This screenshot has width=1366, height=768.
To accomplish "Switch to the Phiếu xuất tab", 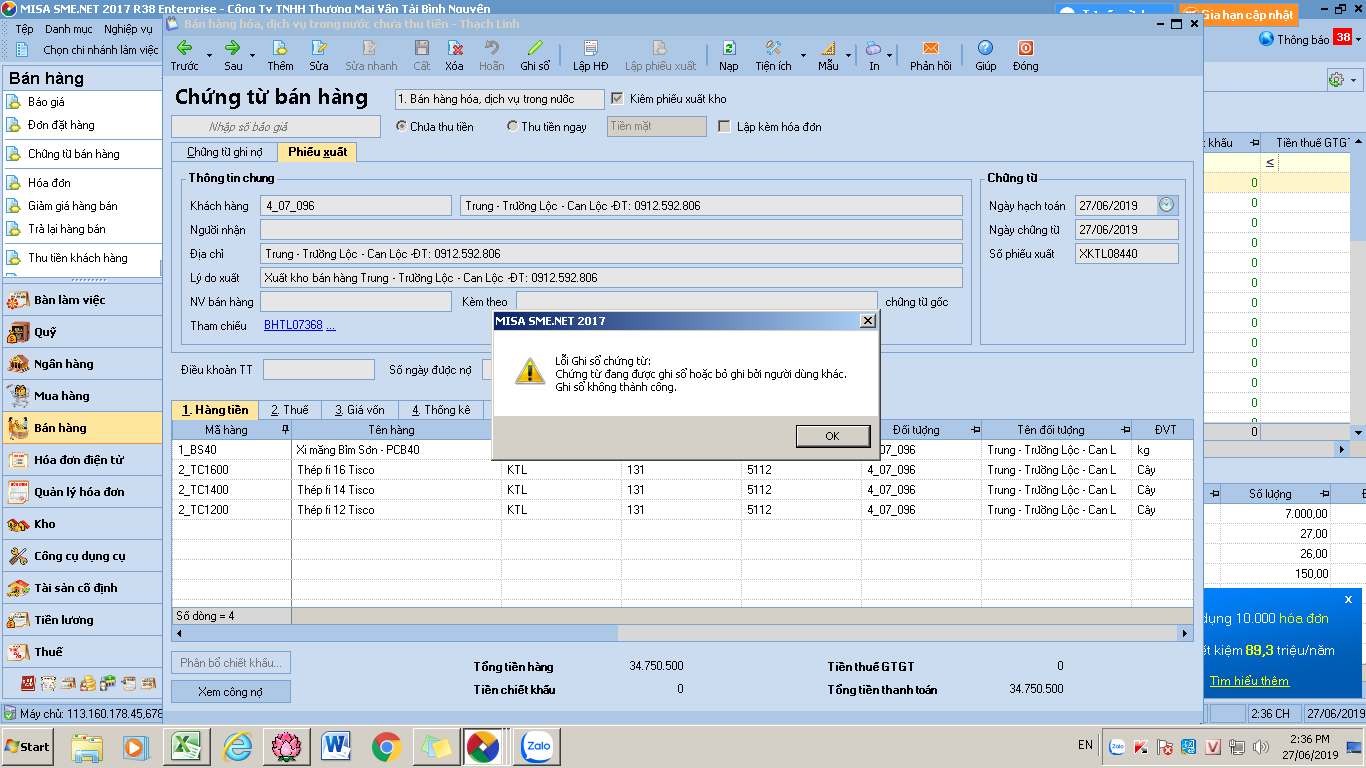I will tap(318, 153).
